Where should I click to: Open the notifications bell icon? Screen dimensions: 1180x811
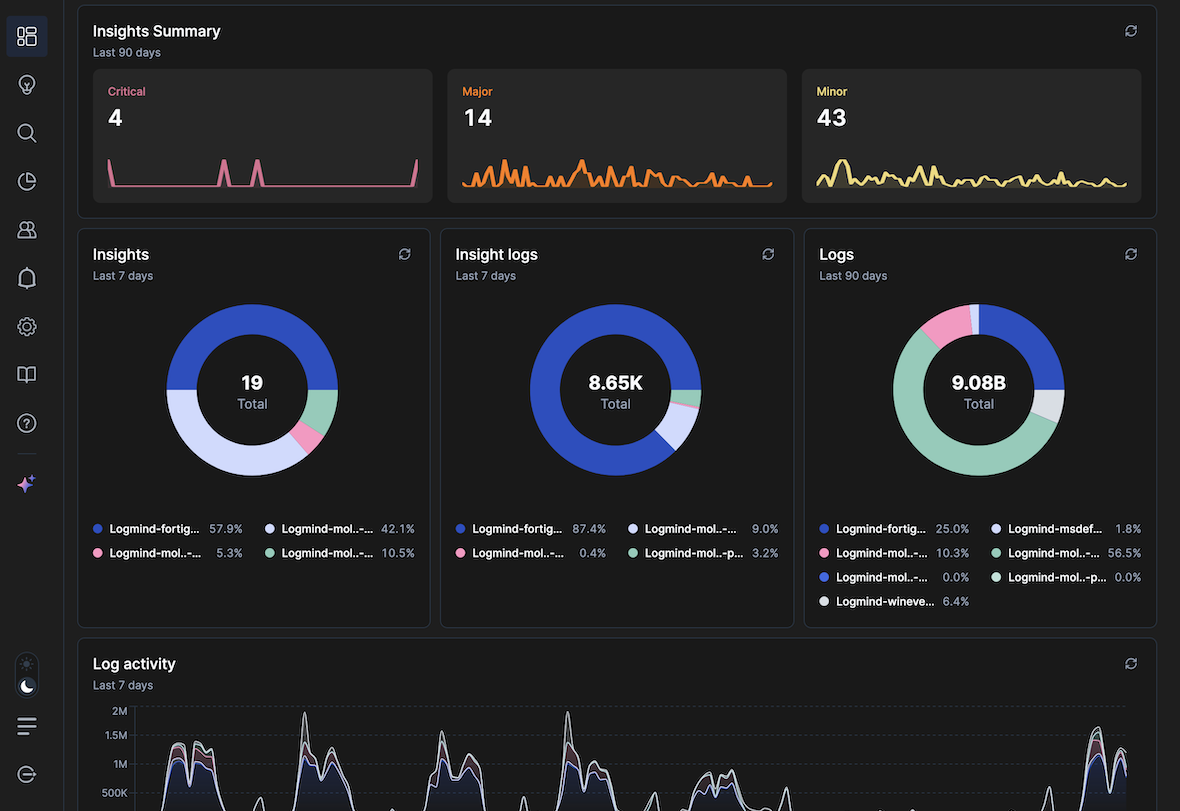pos(27,278)
